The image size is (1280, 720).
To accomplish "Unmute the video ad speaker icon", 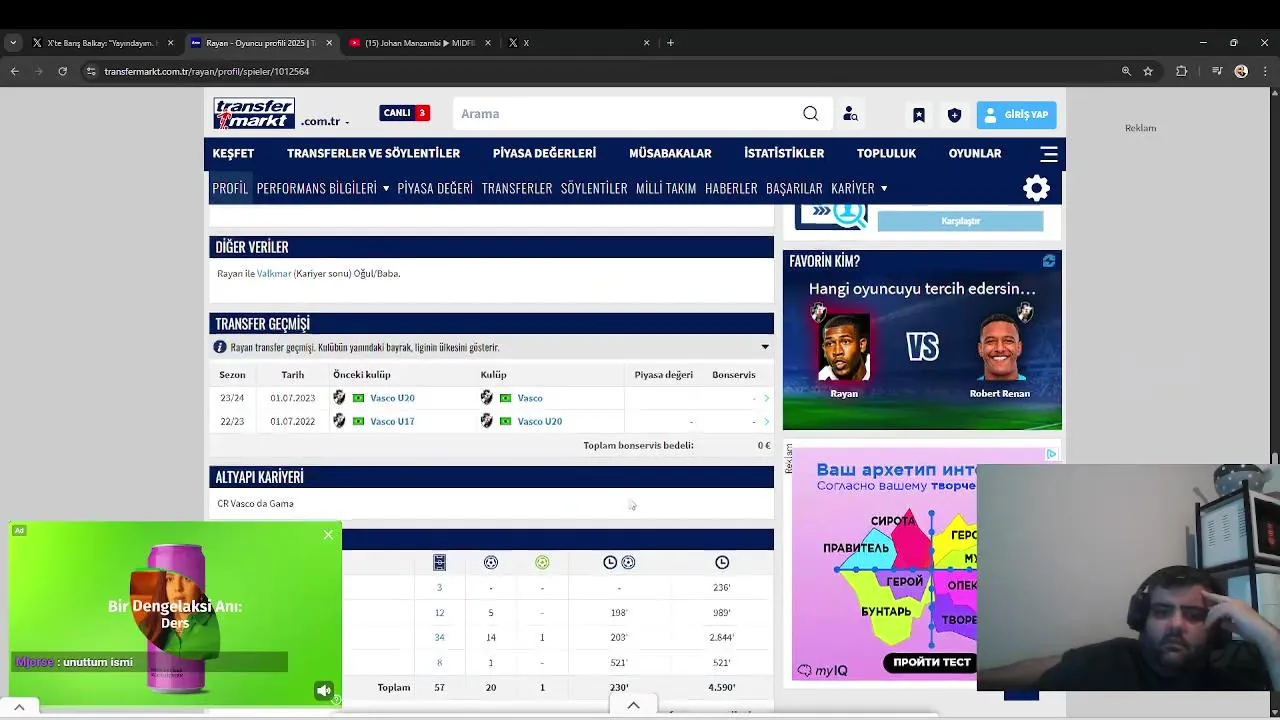I will pos(324,691).
